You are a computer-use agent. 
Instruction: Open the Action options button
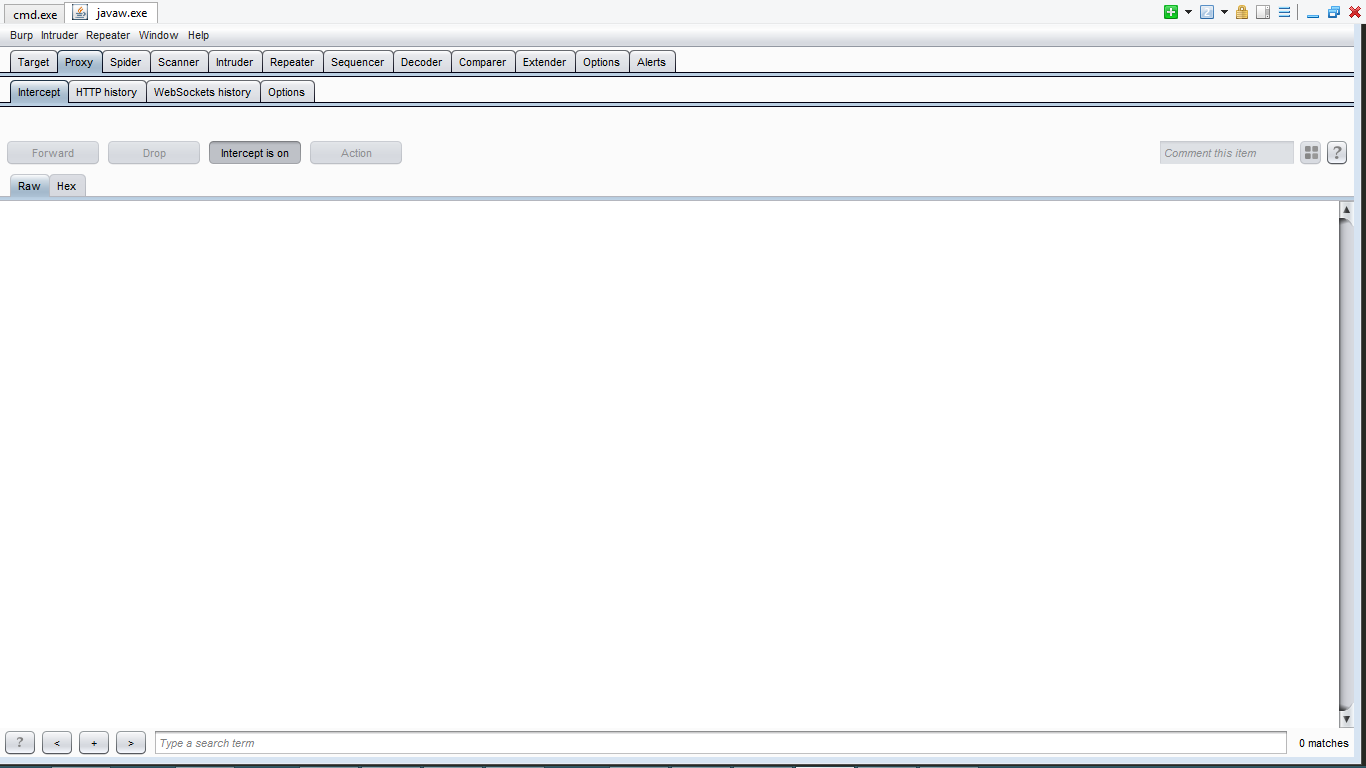pyautogui.click(x=356, y=153)
